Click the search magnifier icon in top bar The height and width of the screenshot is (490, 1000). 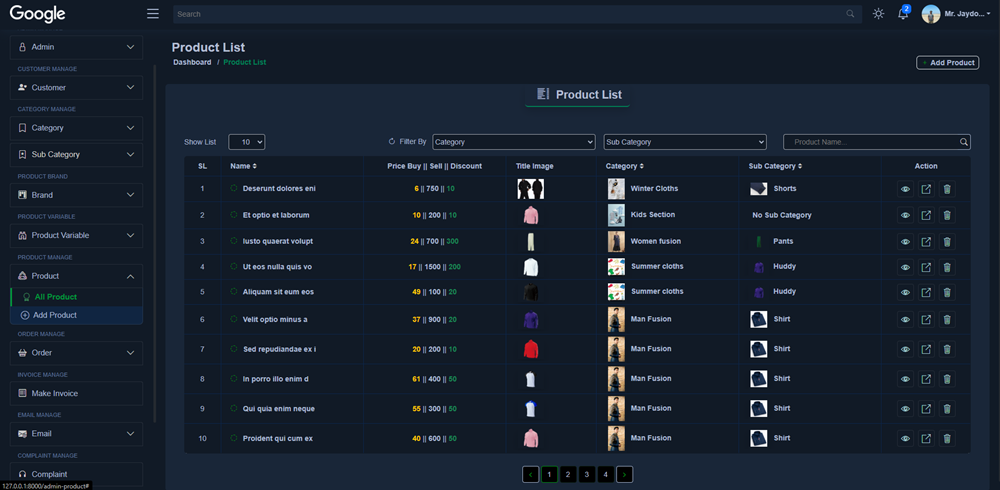point(850,14)
